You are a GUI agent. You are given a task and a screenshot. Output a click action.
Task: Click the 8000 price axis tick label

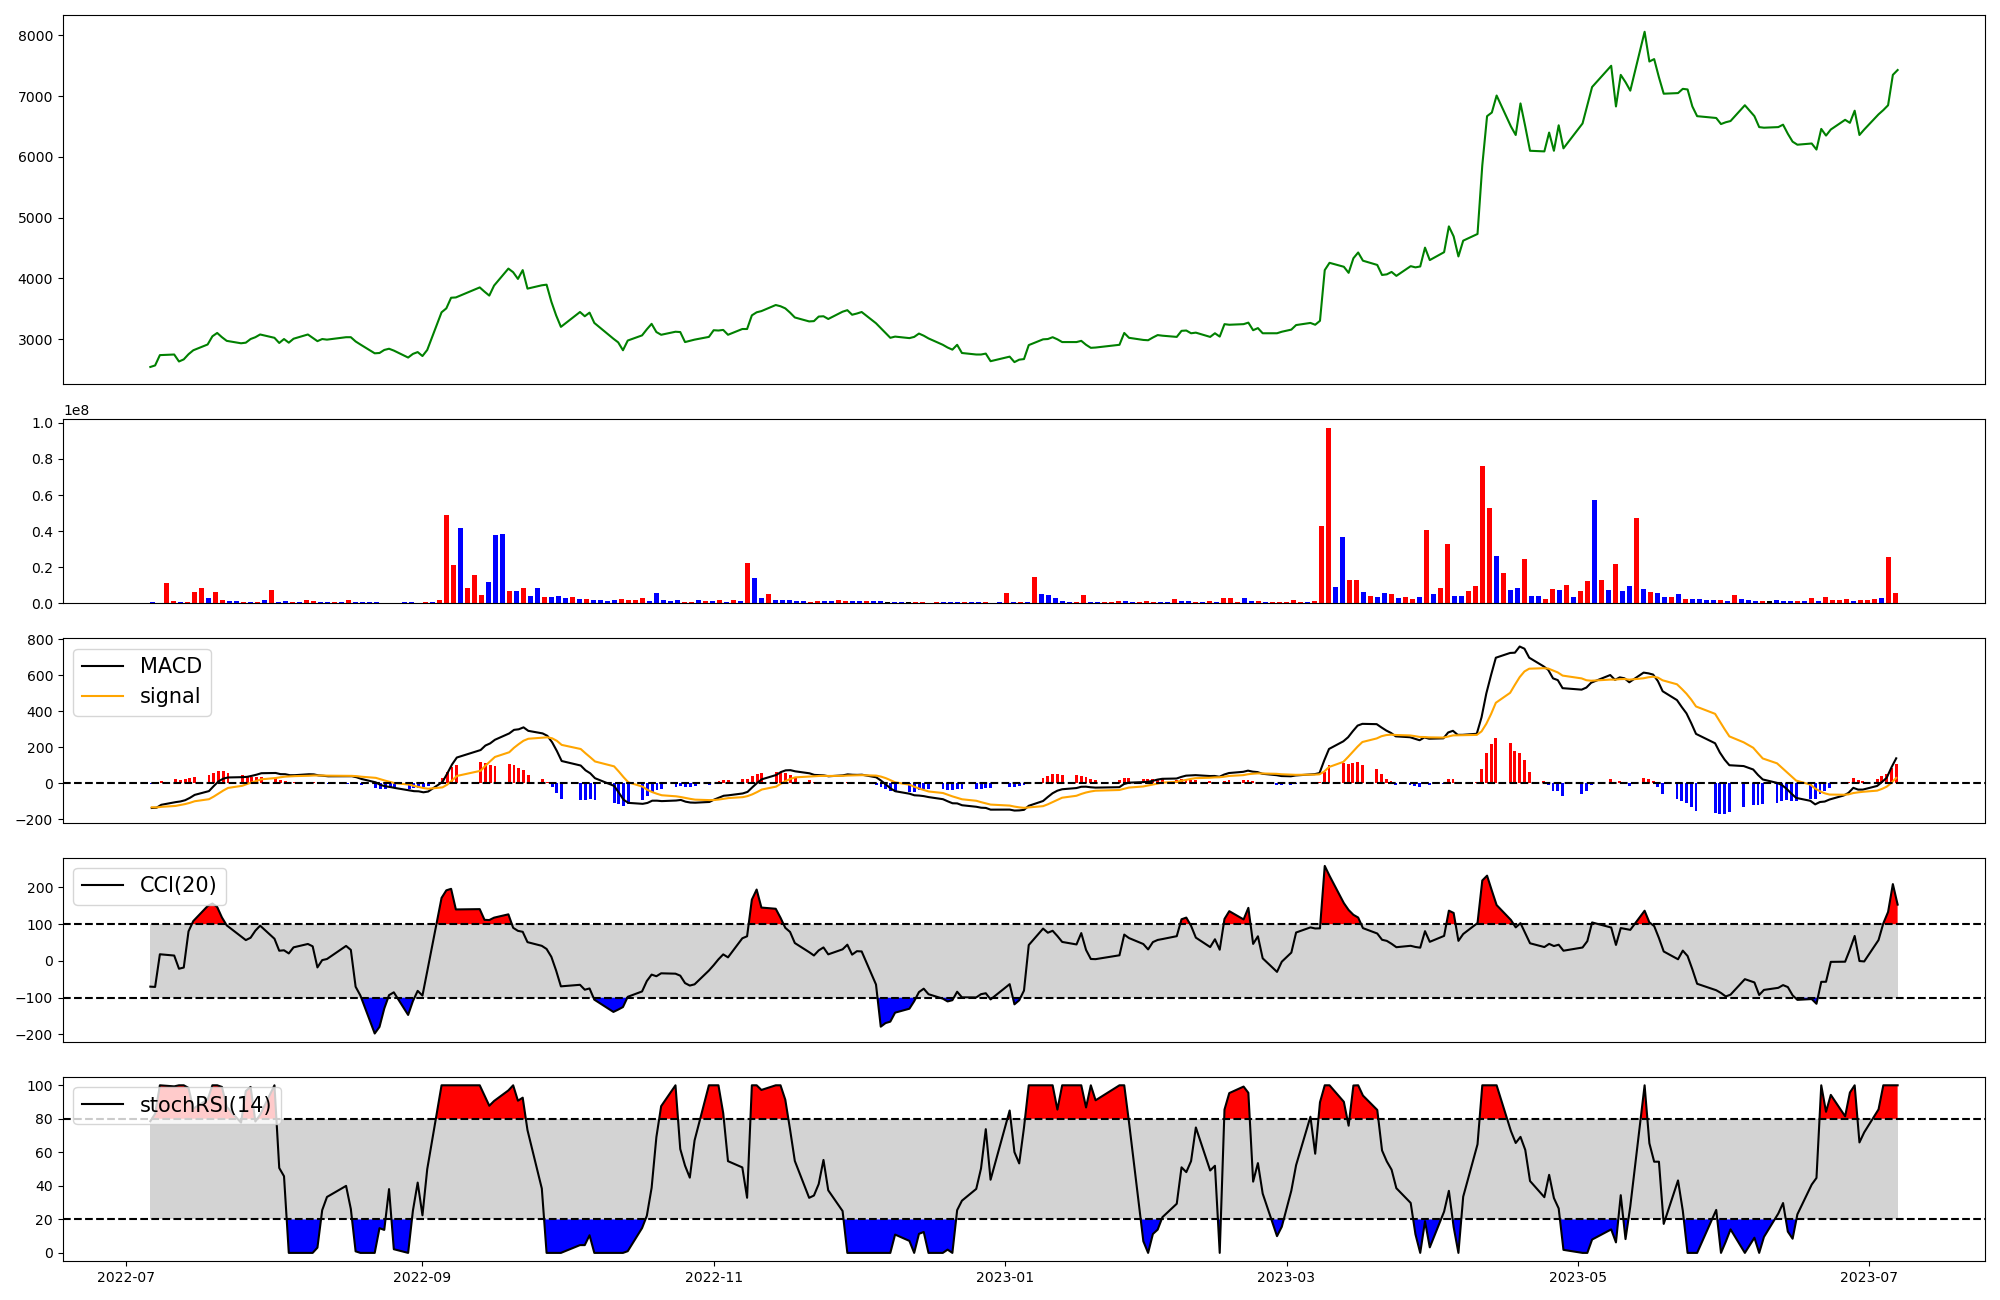pos(35,36)
